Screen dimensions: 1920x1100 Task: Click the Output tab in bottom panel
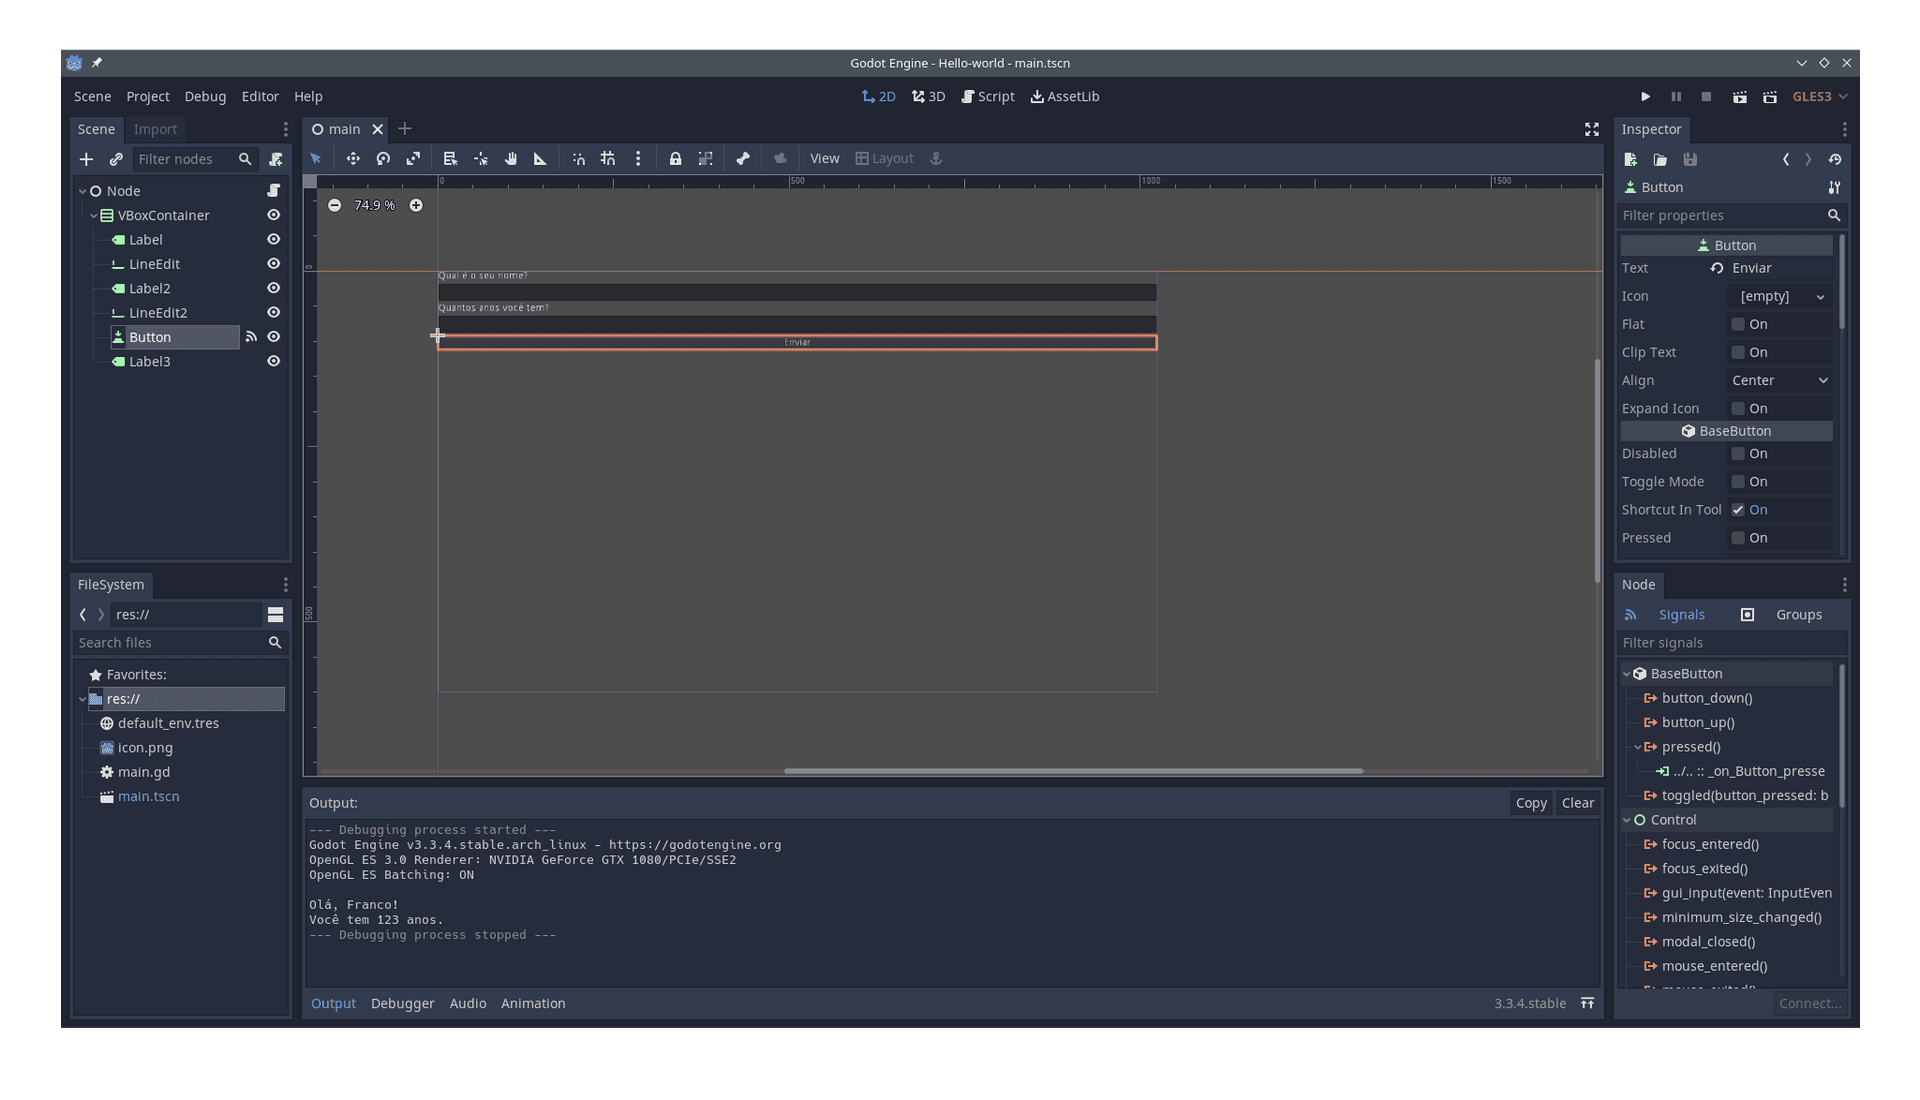coord(332,1002)
